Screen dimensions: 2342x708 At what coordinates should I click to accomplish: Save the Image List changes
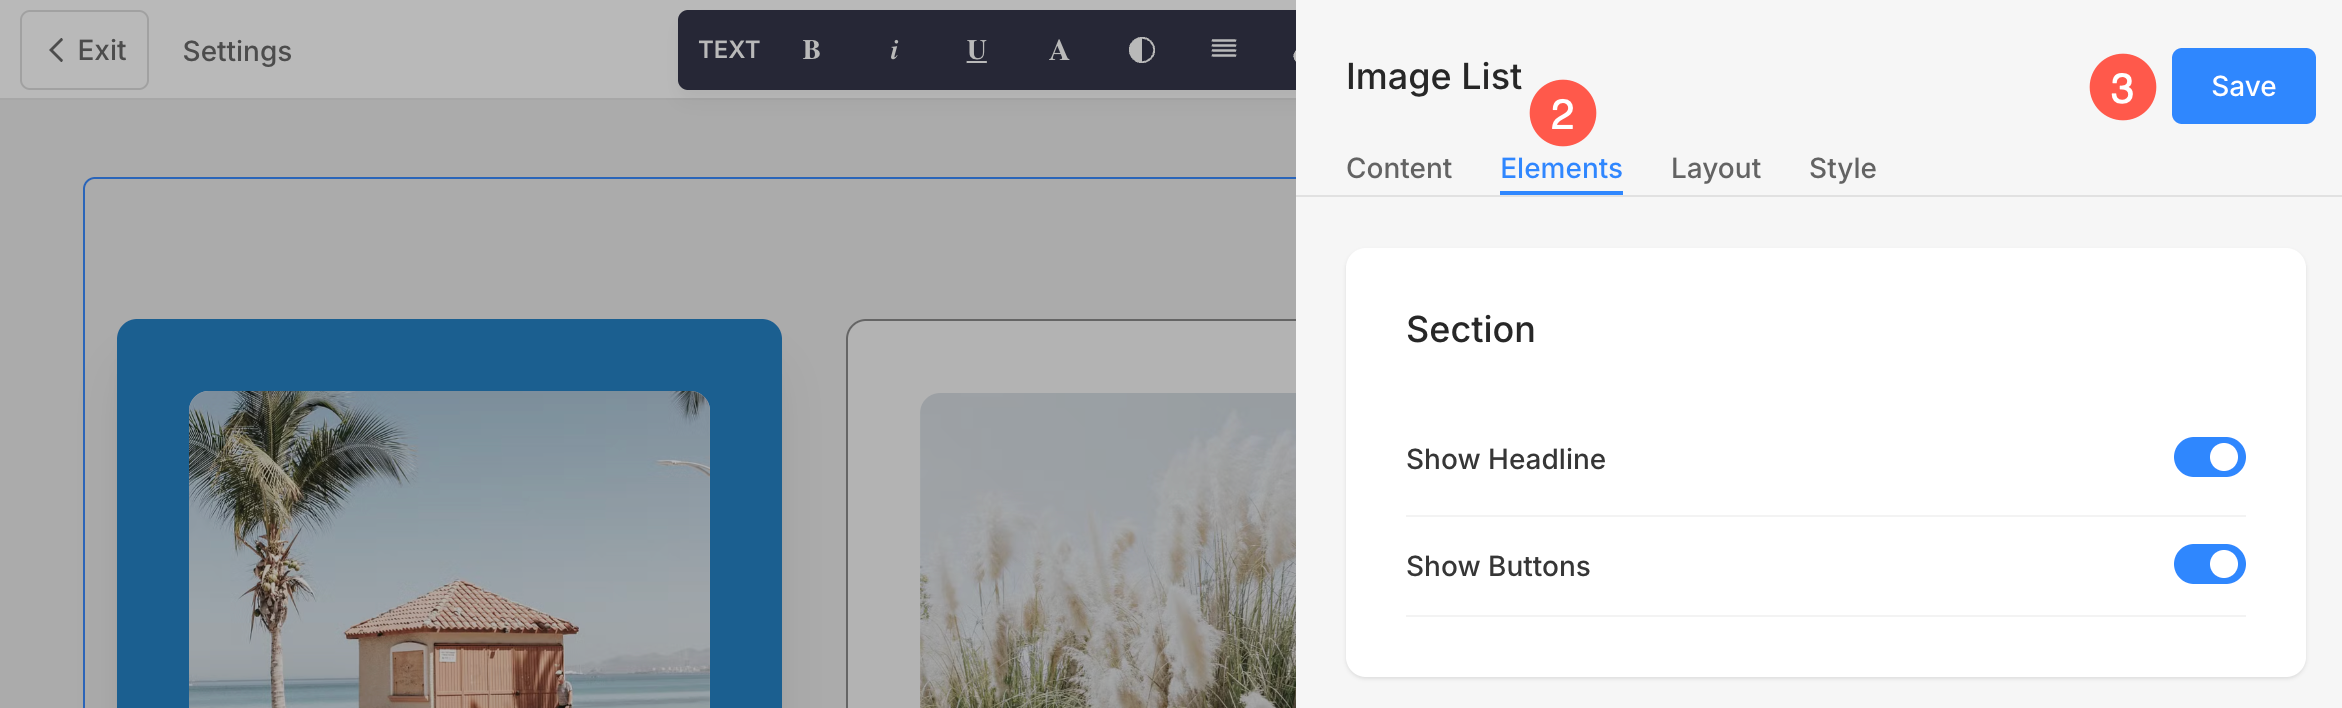point(2243,86)
